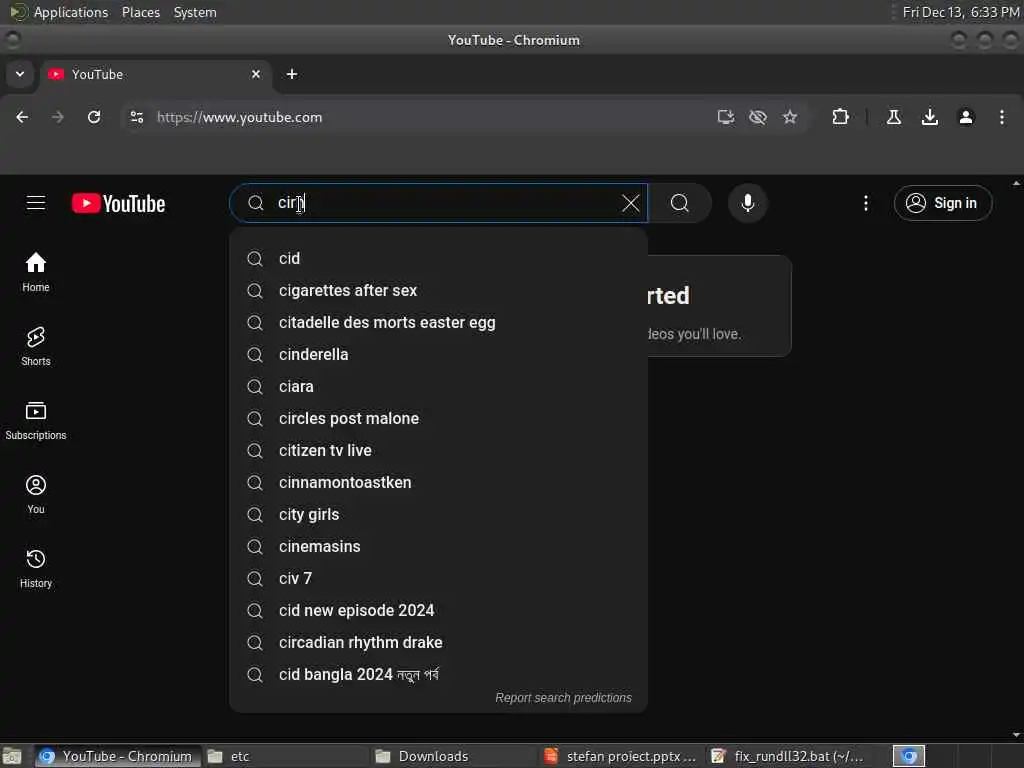1024x768 pixels.
Task: Open the Places menu
Action: coord(141,12)
